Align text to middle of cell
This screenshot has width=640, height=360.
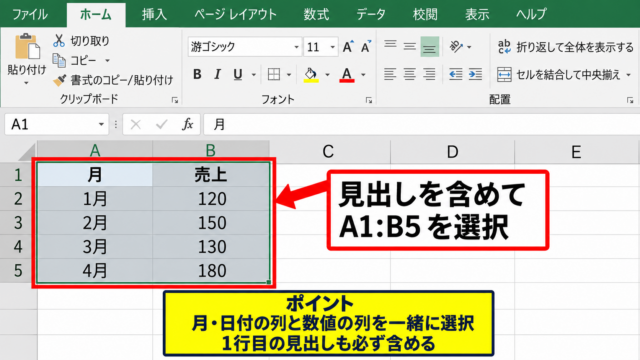click(x=409, y=46)
